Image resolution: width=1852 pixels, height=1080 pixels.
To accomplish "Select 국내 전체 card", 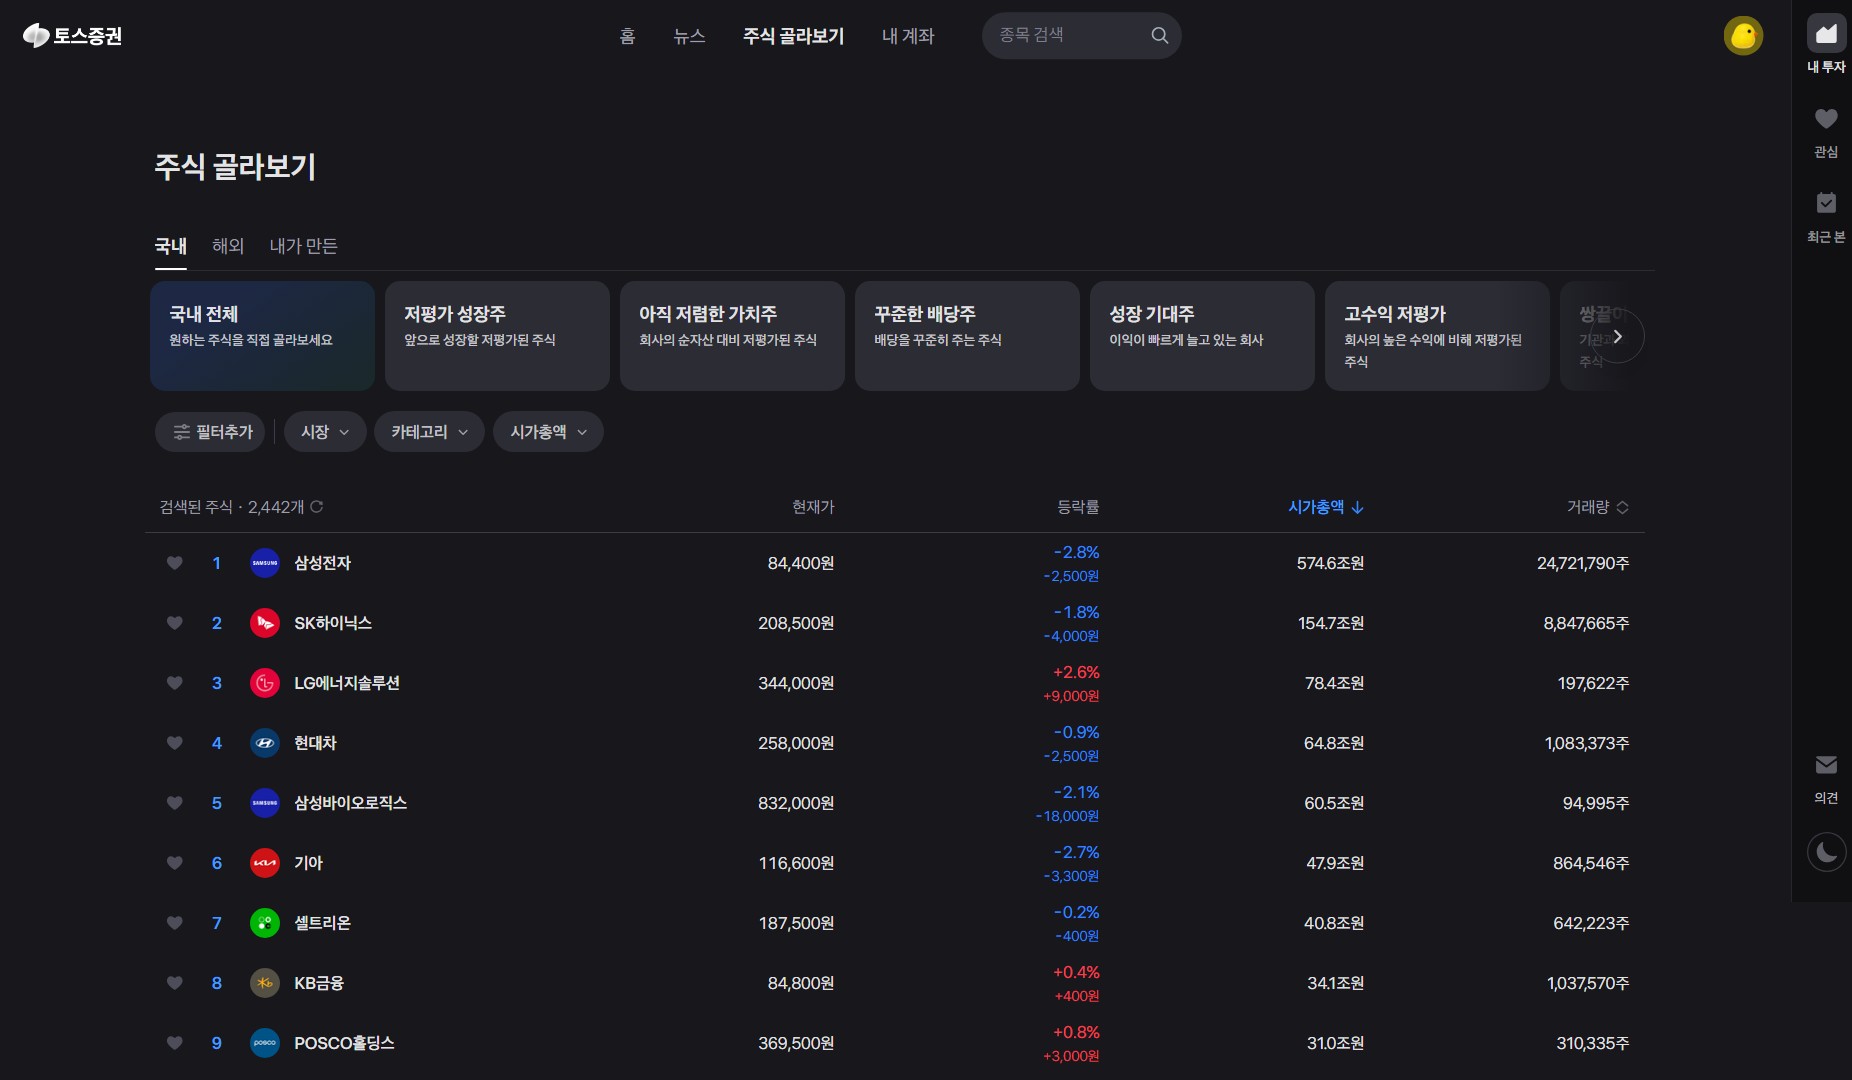I will [262, 336].
